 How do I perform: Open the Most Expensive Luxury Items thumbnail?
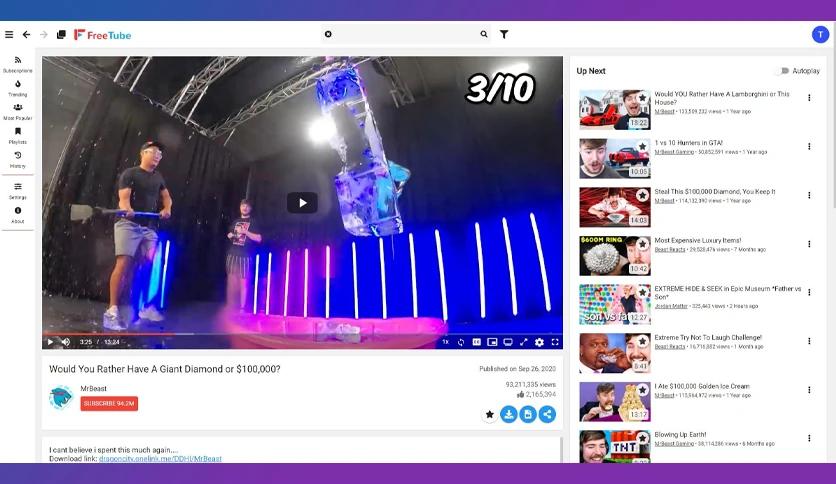tap(615, 256)
